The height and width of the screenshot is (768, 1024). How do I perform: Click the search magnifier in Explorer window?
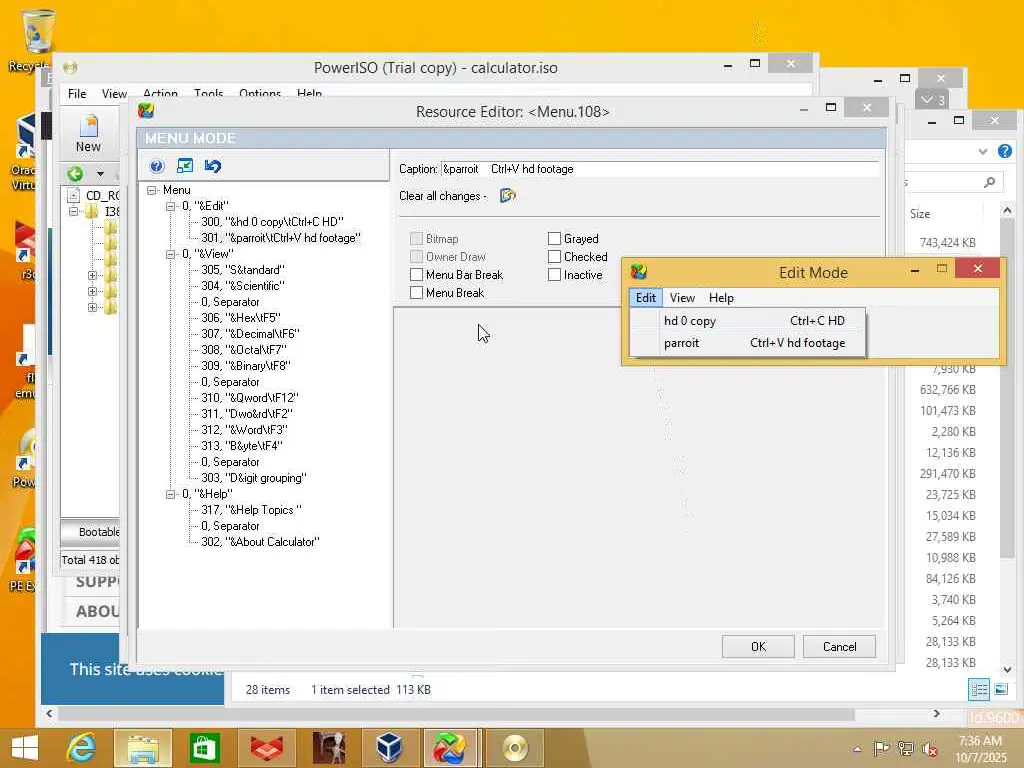(989, 182)
